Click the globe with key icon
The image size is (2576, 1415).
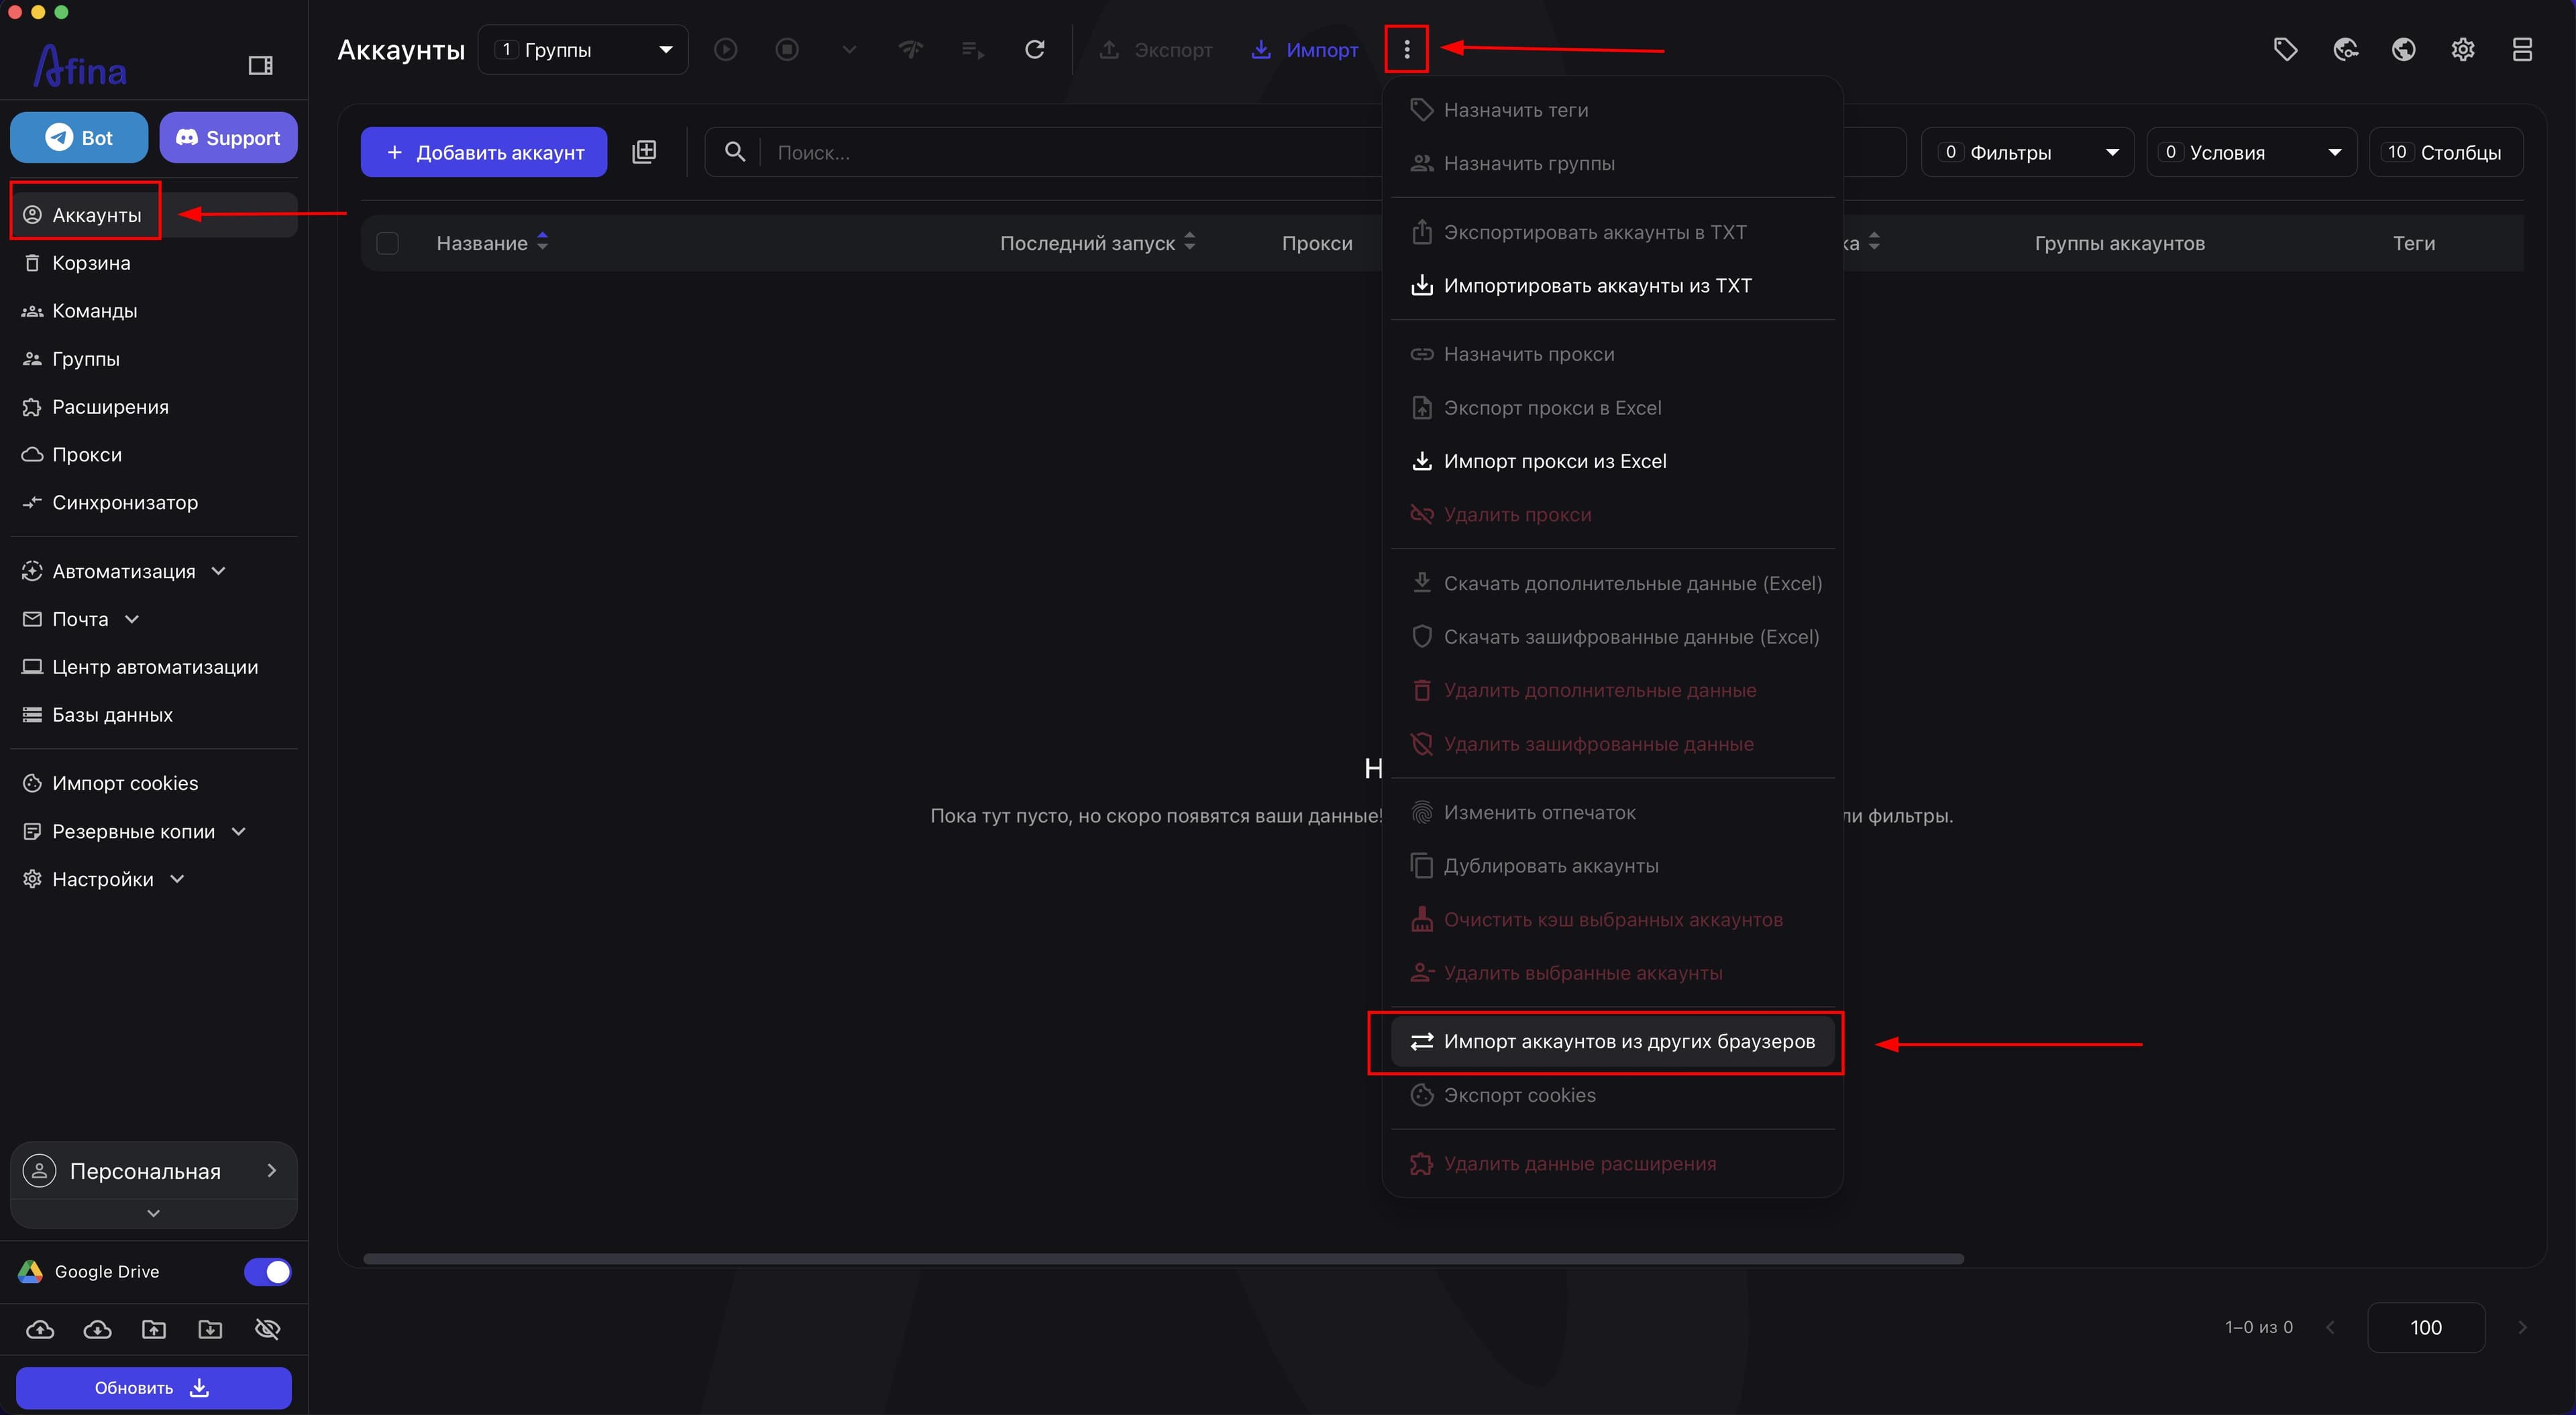(2345, 49)
